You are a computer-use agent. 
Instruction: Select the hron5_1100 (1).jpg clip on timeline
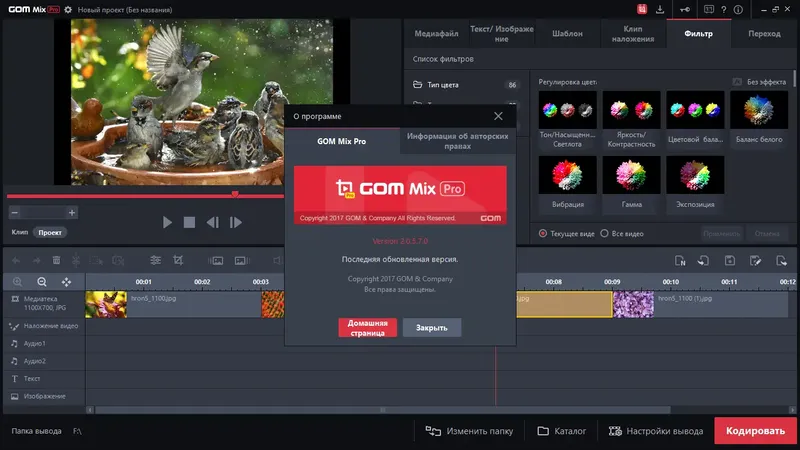[700, 304]
